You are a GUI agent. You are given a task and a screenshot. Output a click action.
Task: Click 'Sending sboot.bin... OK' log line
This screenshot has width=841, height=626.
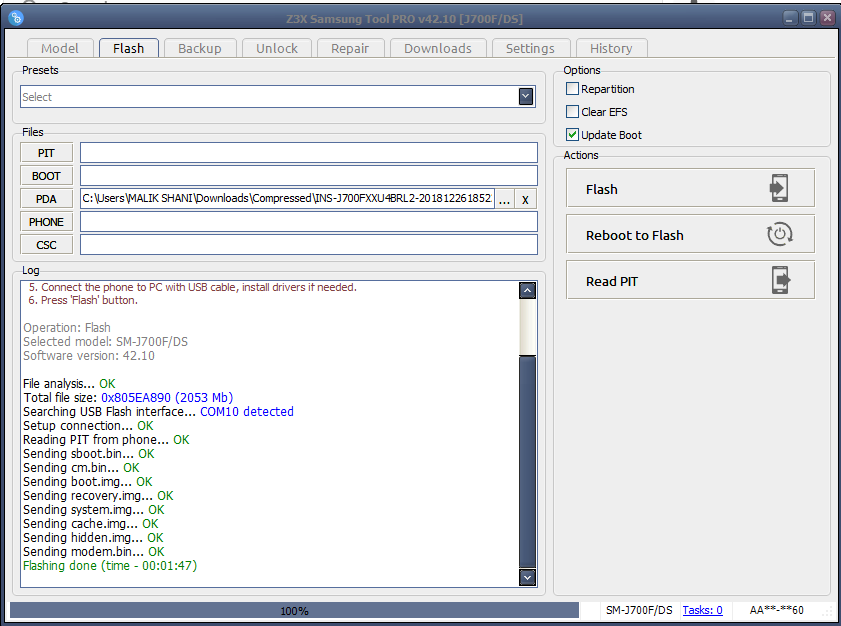tap(88, 454)
